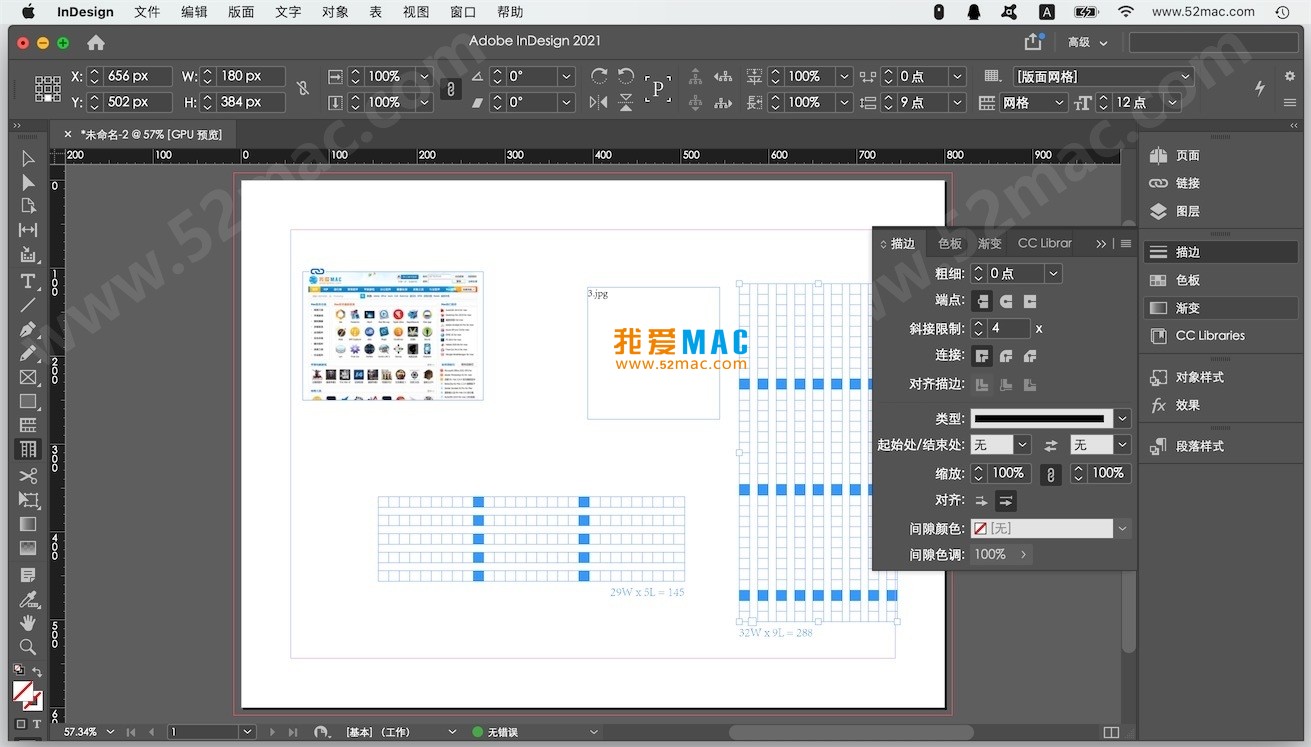Screen dimensions: 1311x747
Task: Toggle constrain width and height proportions
Action: pyautogui.click(x=303, y=89)
